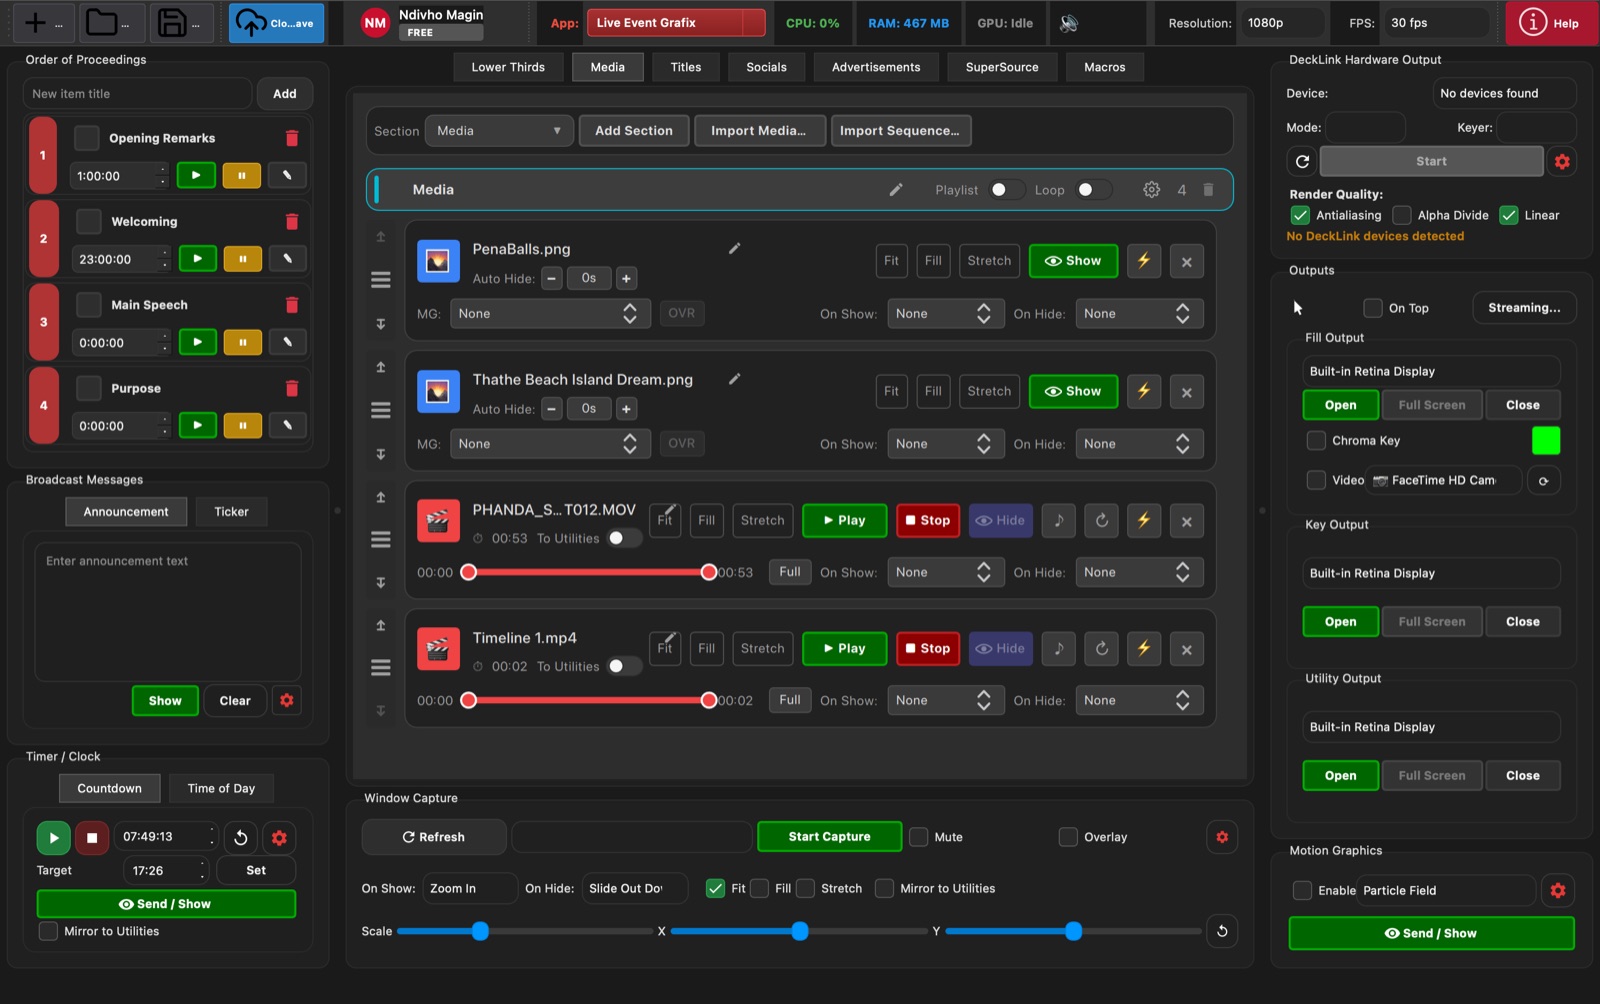Open On Show dropdown for PenaBalls.png
Screen dimensions: 1600x1004
(x=945, y=314)
